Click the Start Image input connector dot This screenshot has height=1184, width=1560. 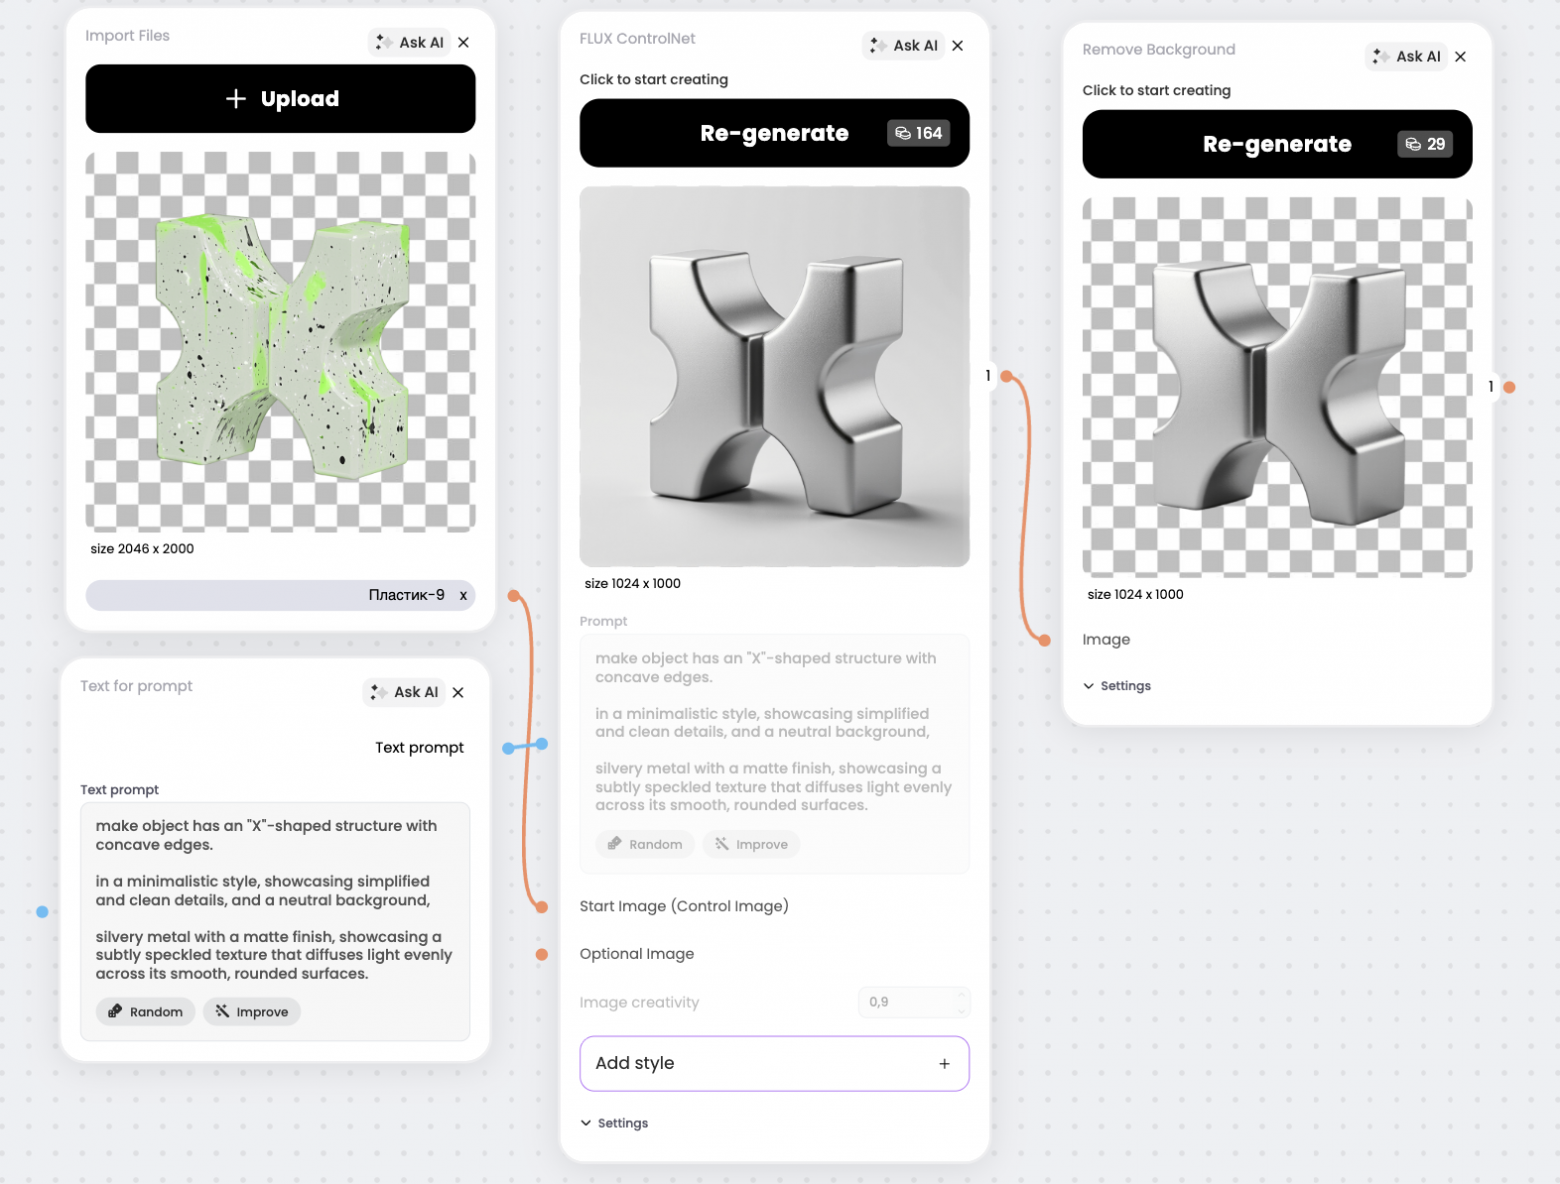(541, 907)
